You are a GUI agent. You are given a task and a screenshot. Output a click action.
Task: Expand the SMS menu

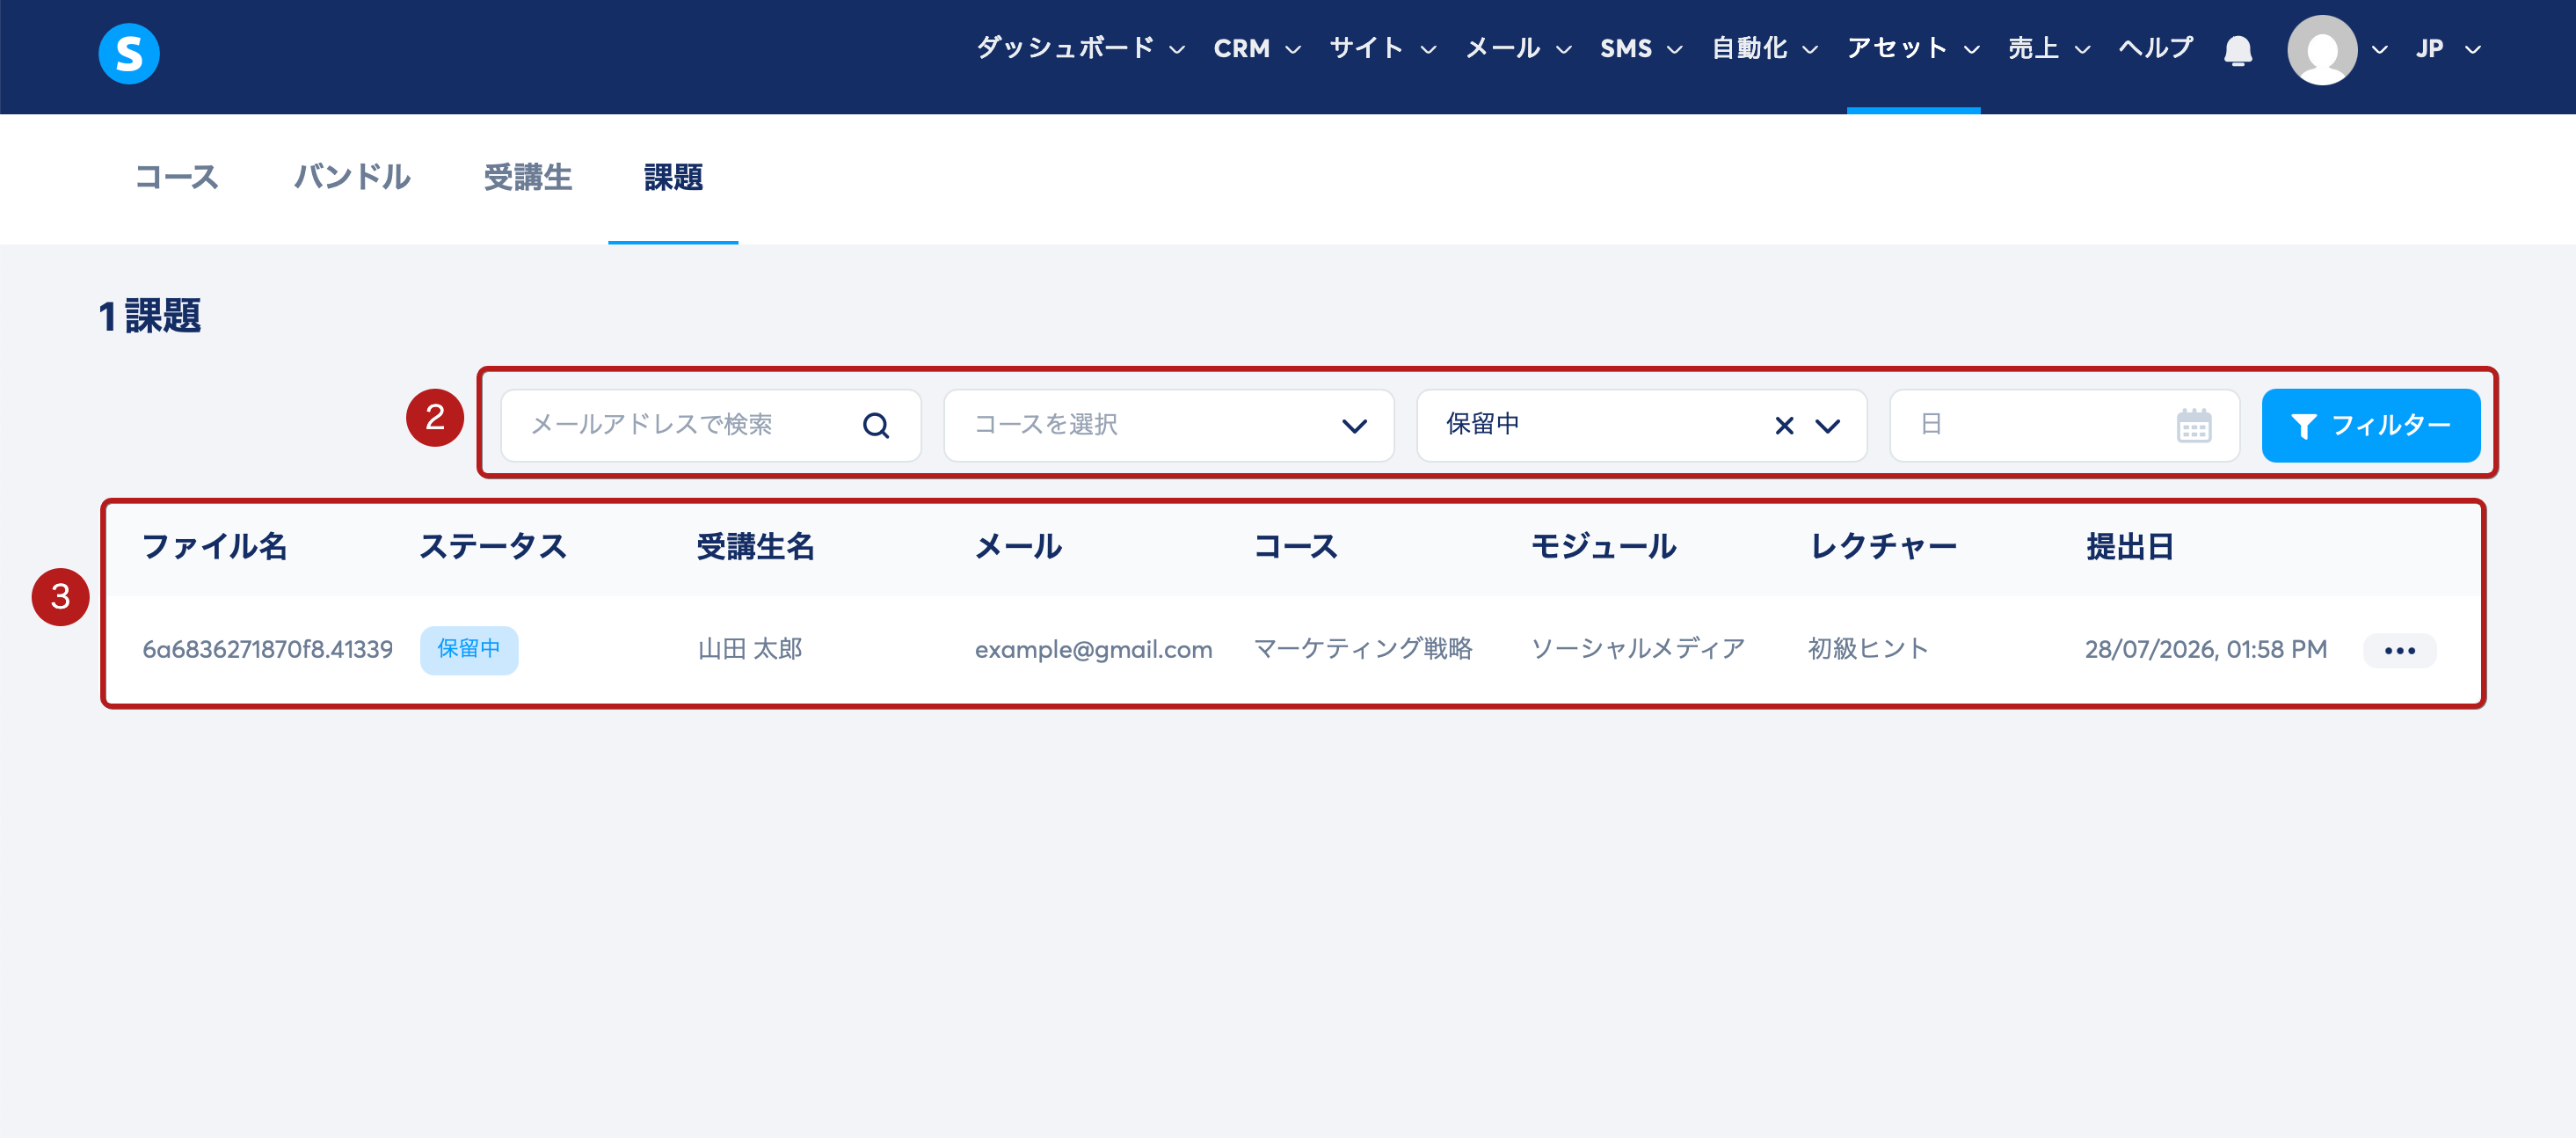pos(1641,48)
